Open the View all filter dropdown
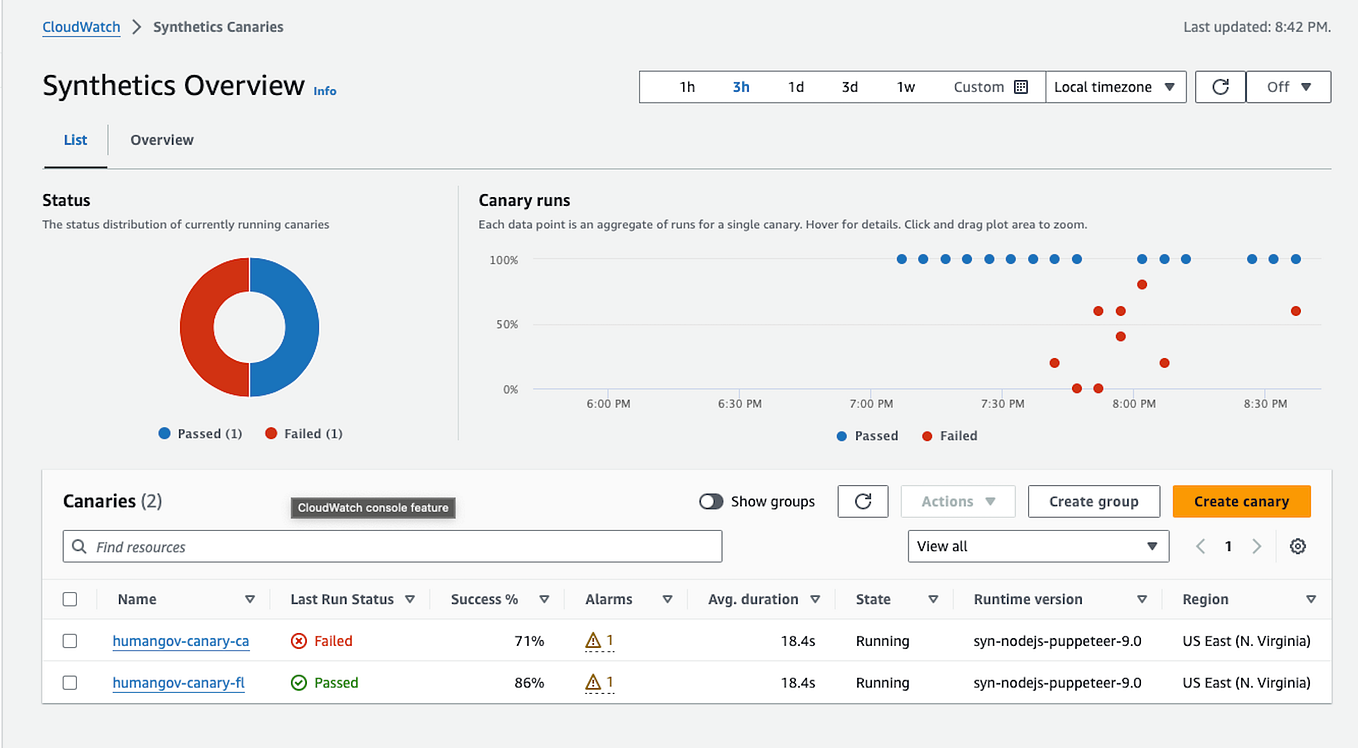Viewport: 1358px width, 748px height. coord(1037,546)
